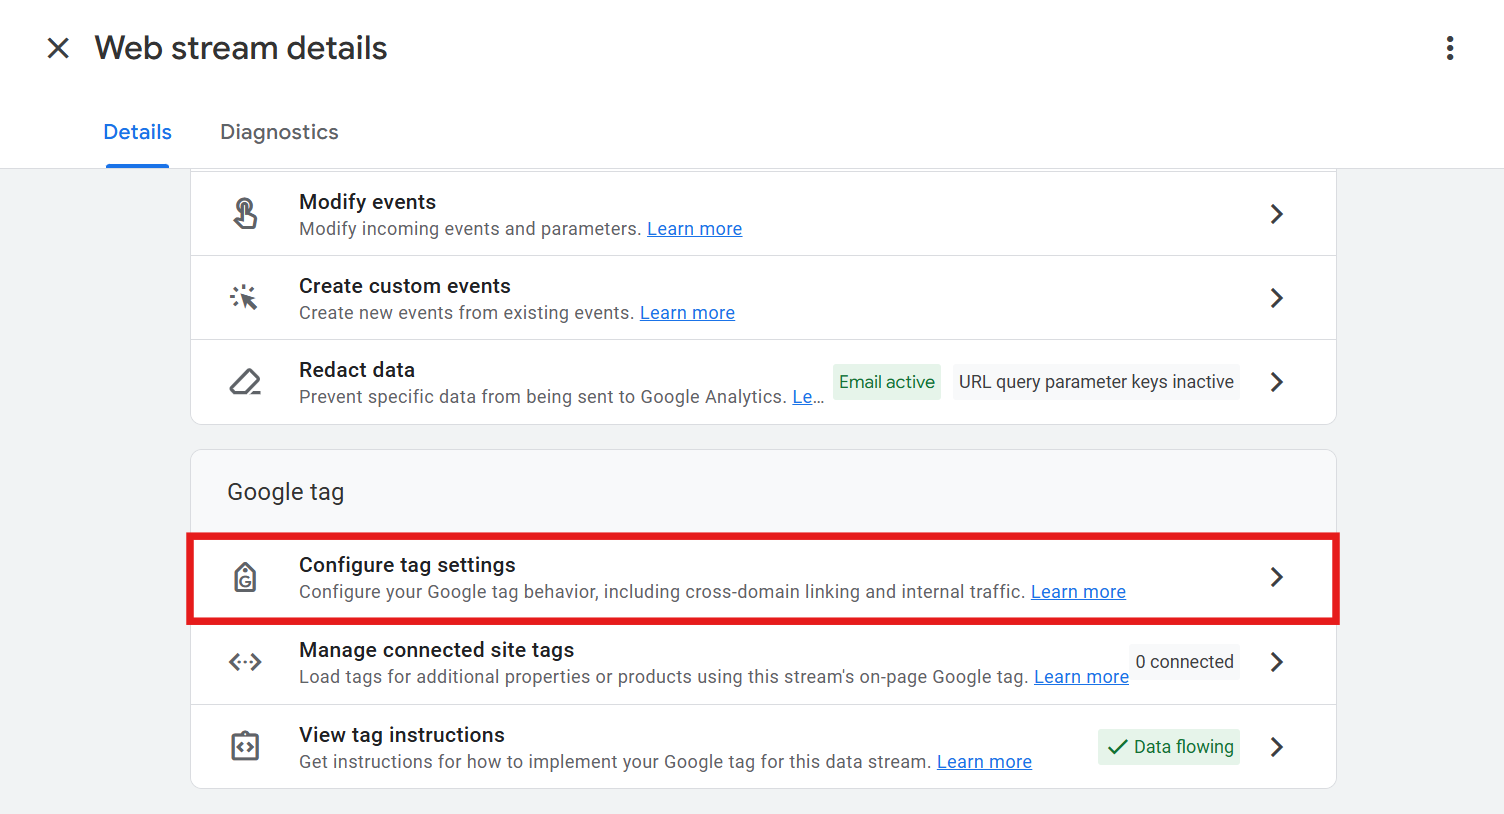The width and height of the screenshot is (1504, 814).
Task: Click the Redact data title text
Action: pos(357,370)
